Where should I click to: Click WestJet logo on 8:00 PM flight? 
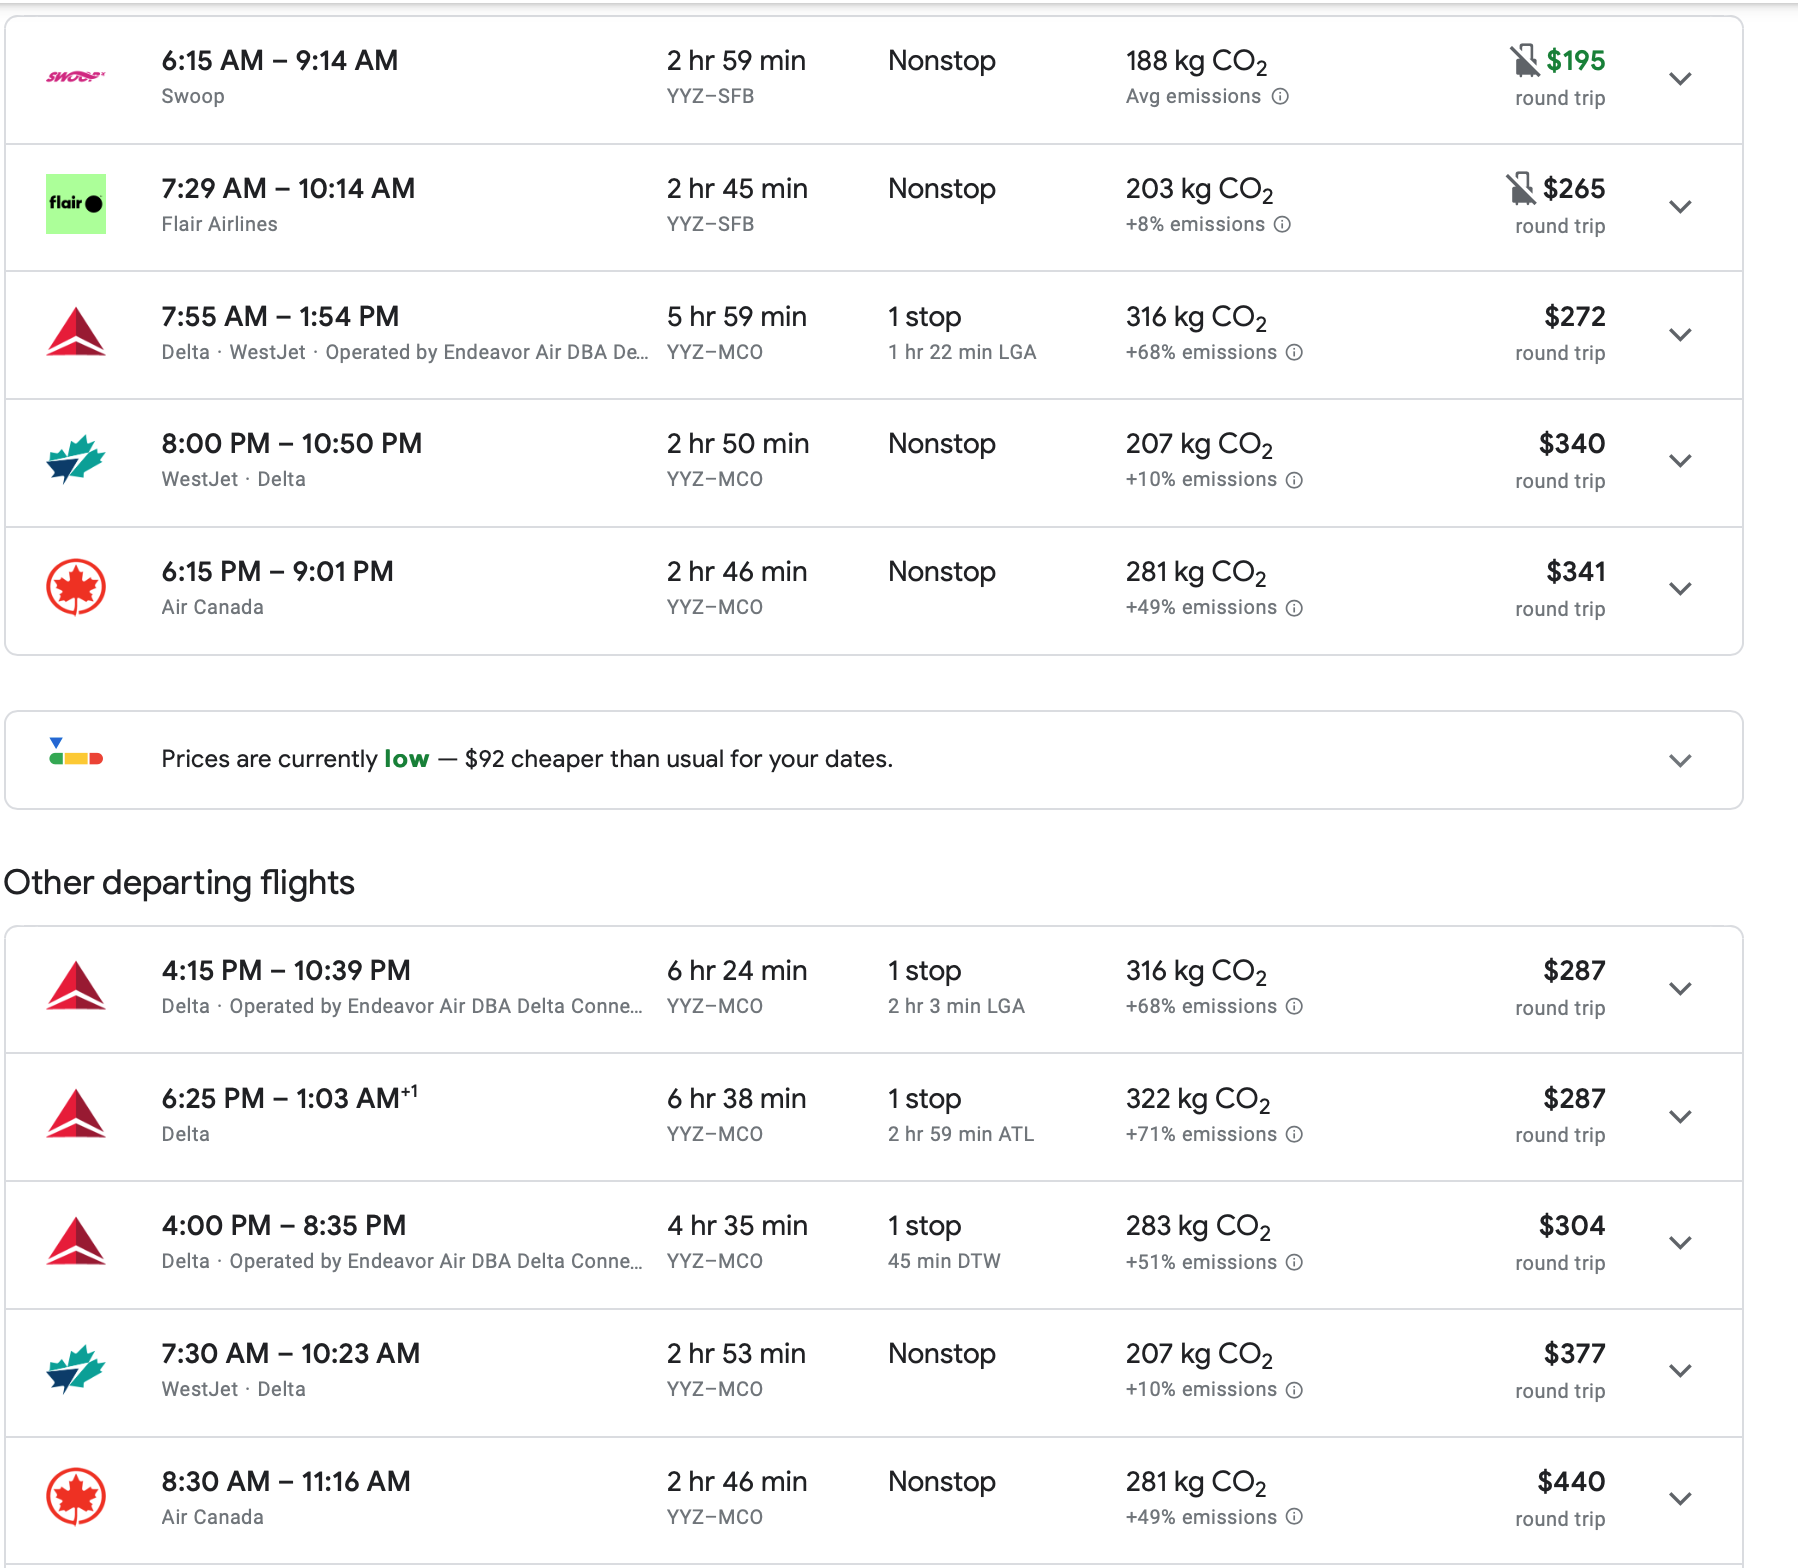76,459
